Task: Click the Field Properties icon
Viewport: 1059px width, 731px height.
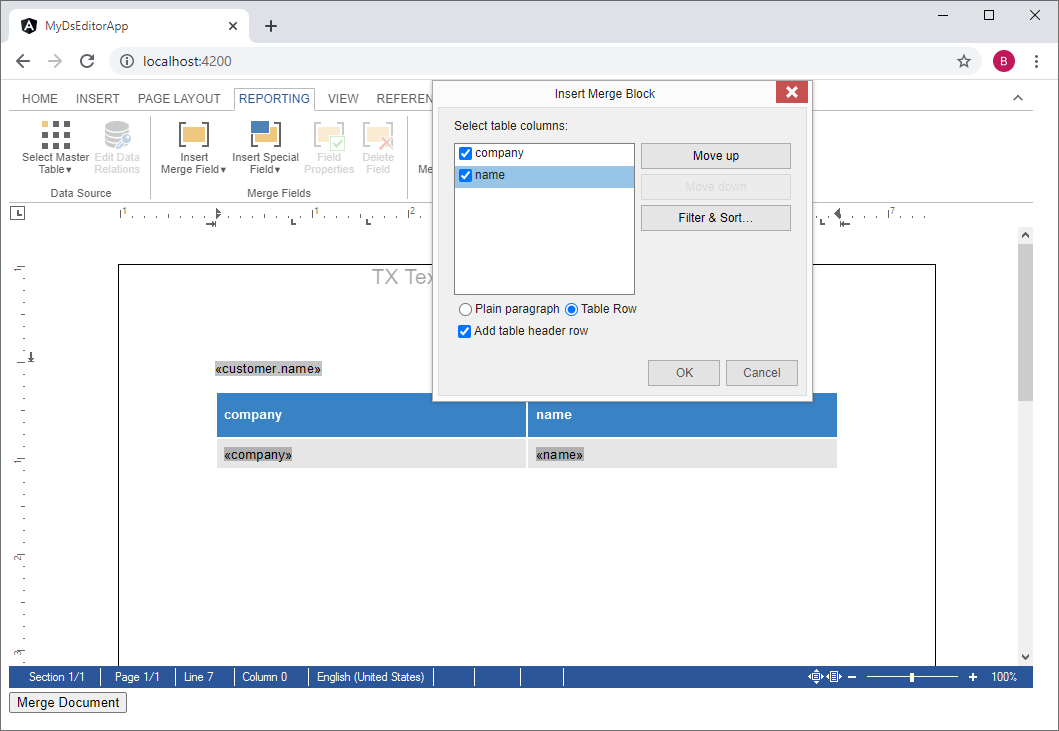Action: [x=329, y=147]
